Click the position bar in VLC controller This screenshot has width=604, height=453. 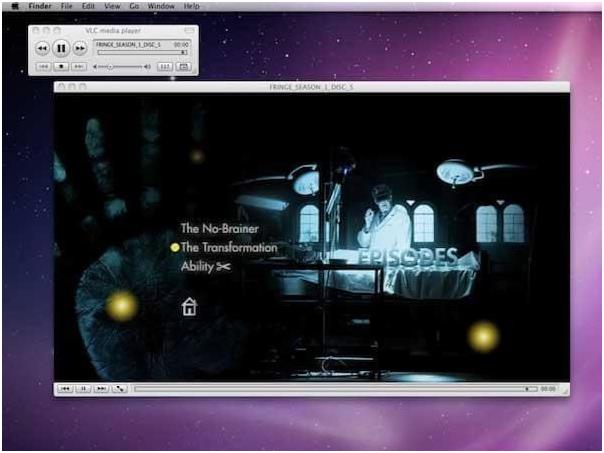(x=140, y=52)
